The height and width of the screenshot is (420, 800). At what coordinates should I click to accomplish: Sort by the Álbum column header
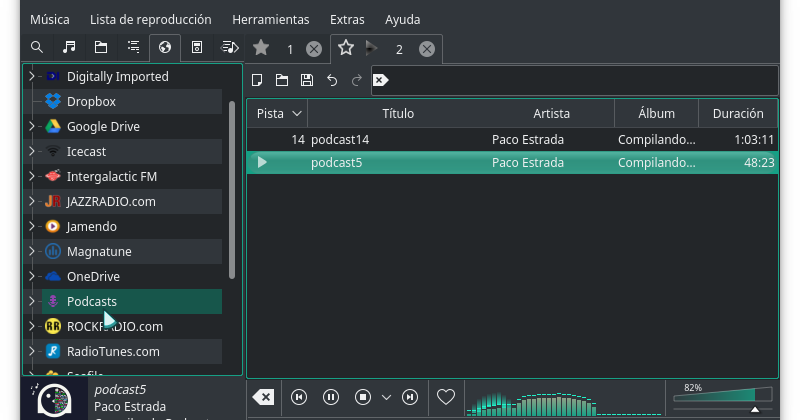[x=657, y=113]
